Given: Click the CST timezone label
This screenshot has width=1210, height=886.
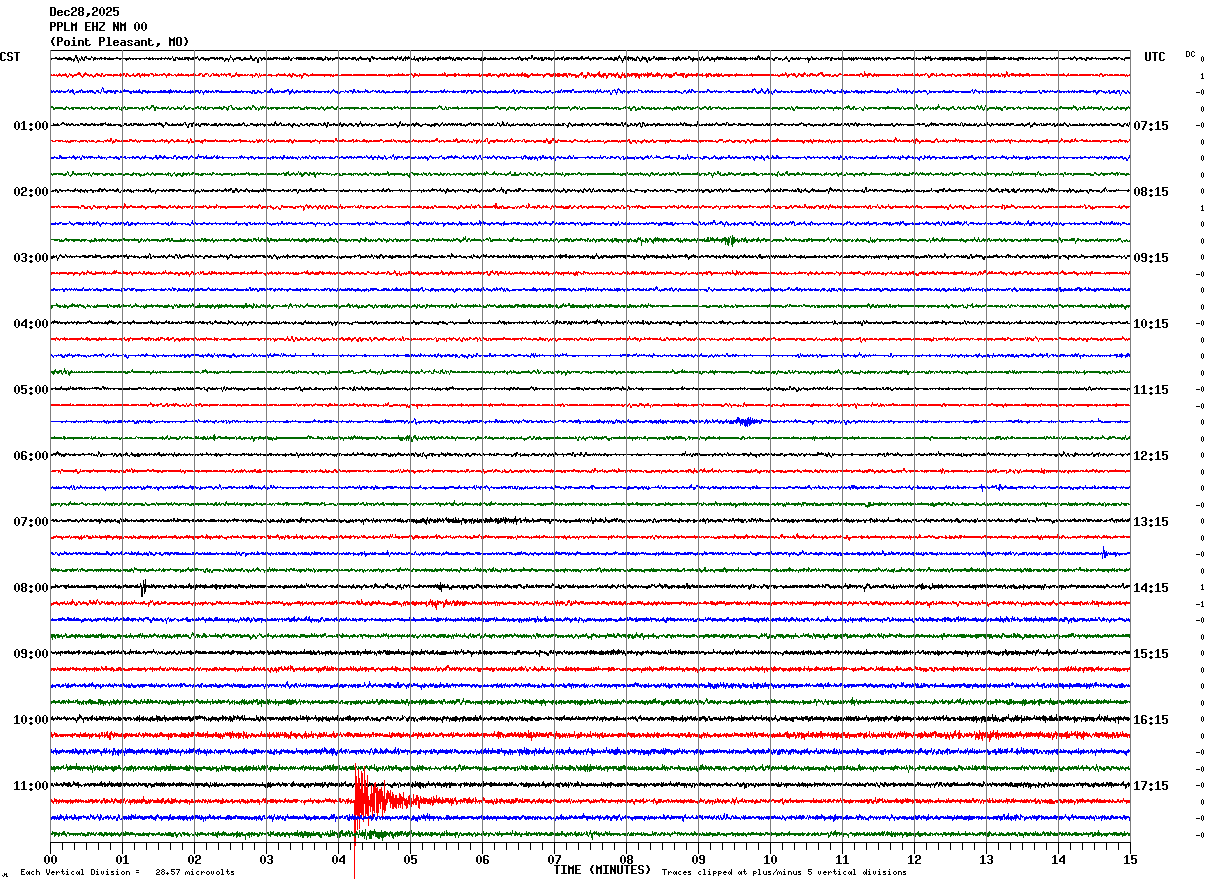Looking at the screenshot, I should coord(10,57).
